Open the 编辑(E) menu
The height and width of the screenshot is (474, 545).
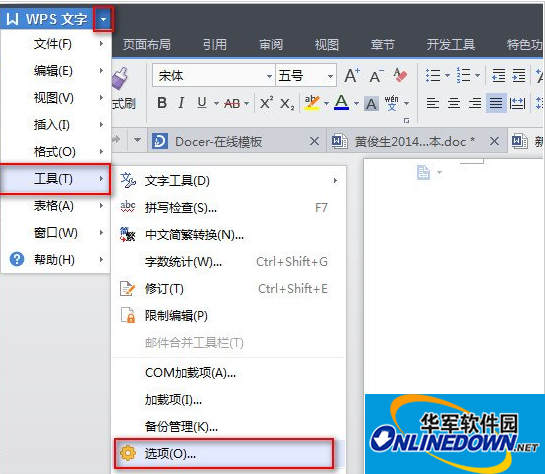(x=56, y=71)
